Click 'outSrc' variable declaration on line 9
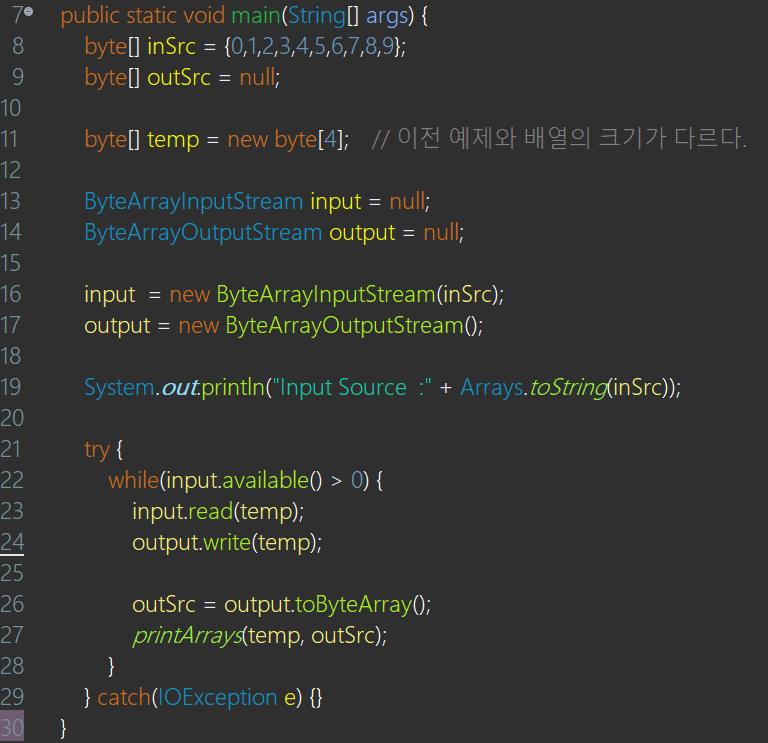This screenshot has width=768, height=743. tap(179, 77)
